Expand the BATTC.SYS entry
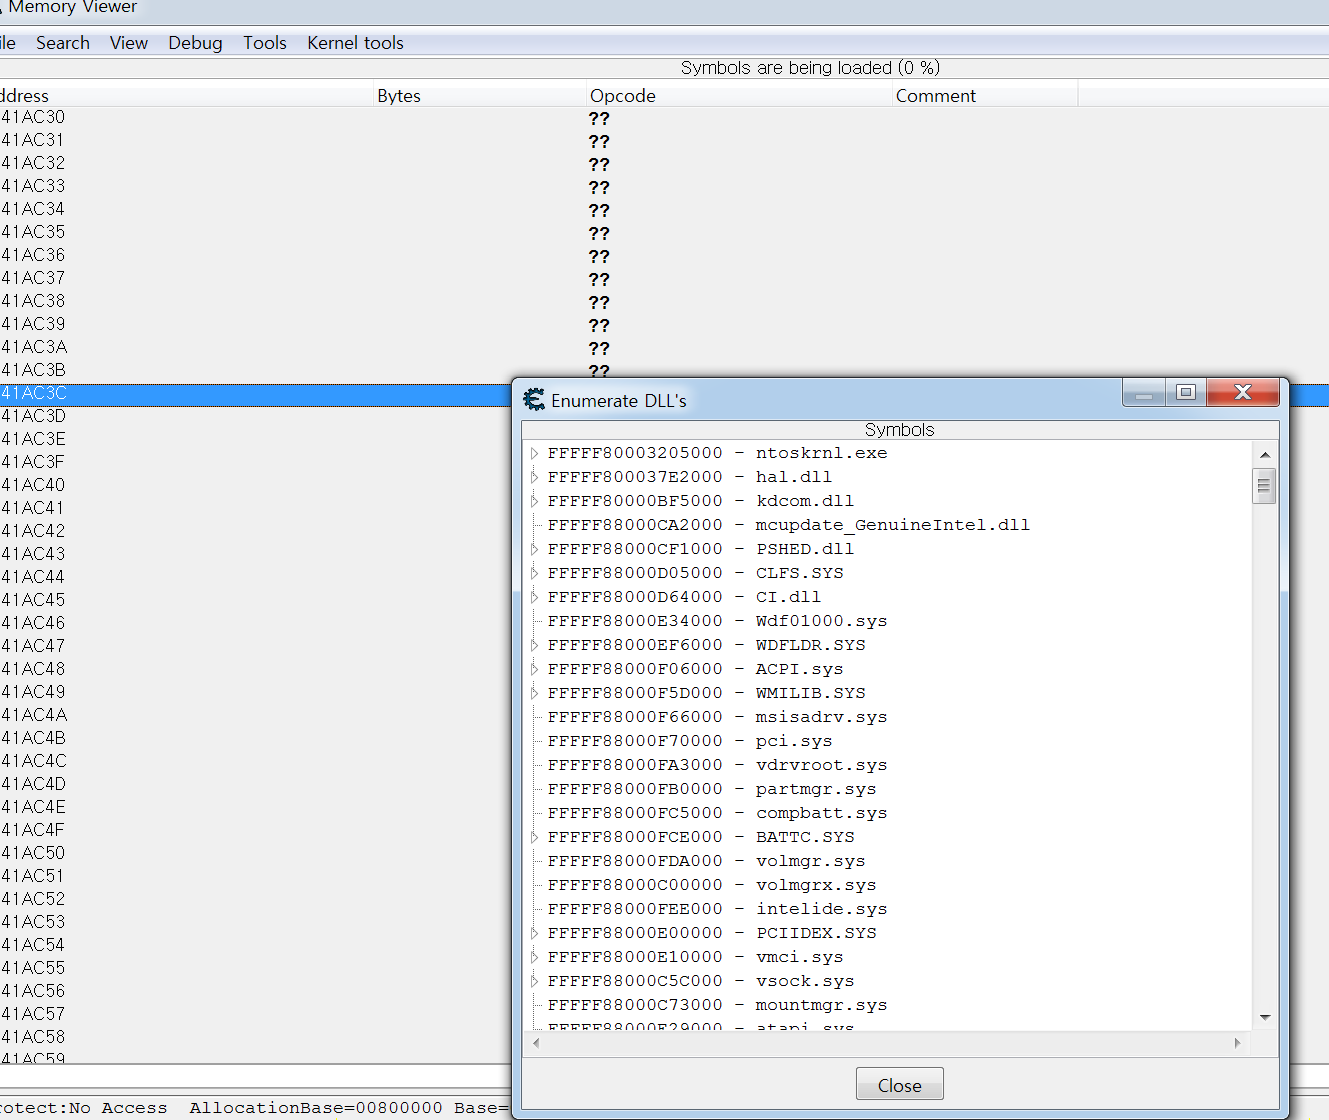Viewport: 1329px width, 1120px height. pyautogui.click(x=534, y=836)
